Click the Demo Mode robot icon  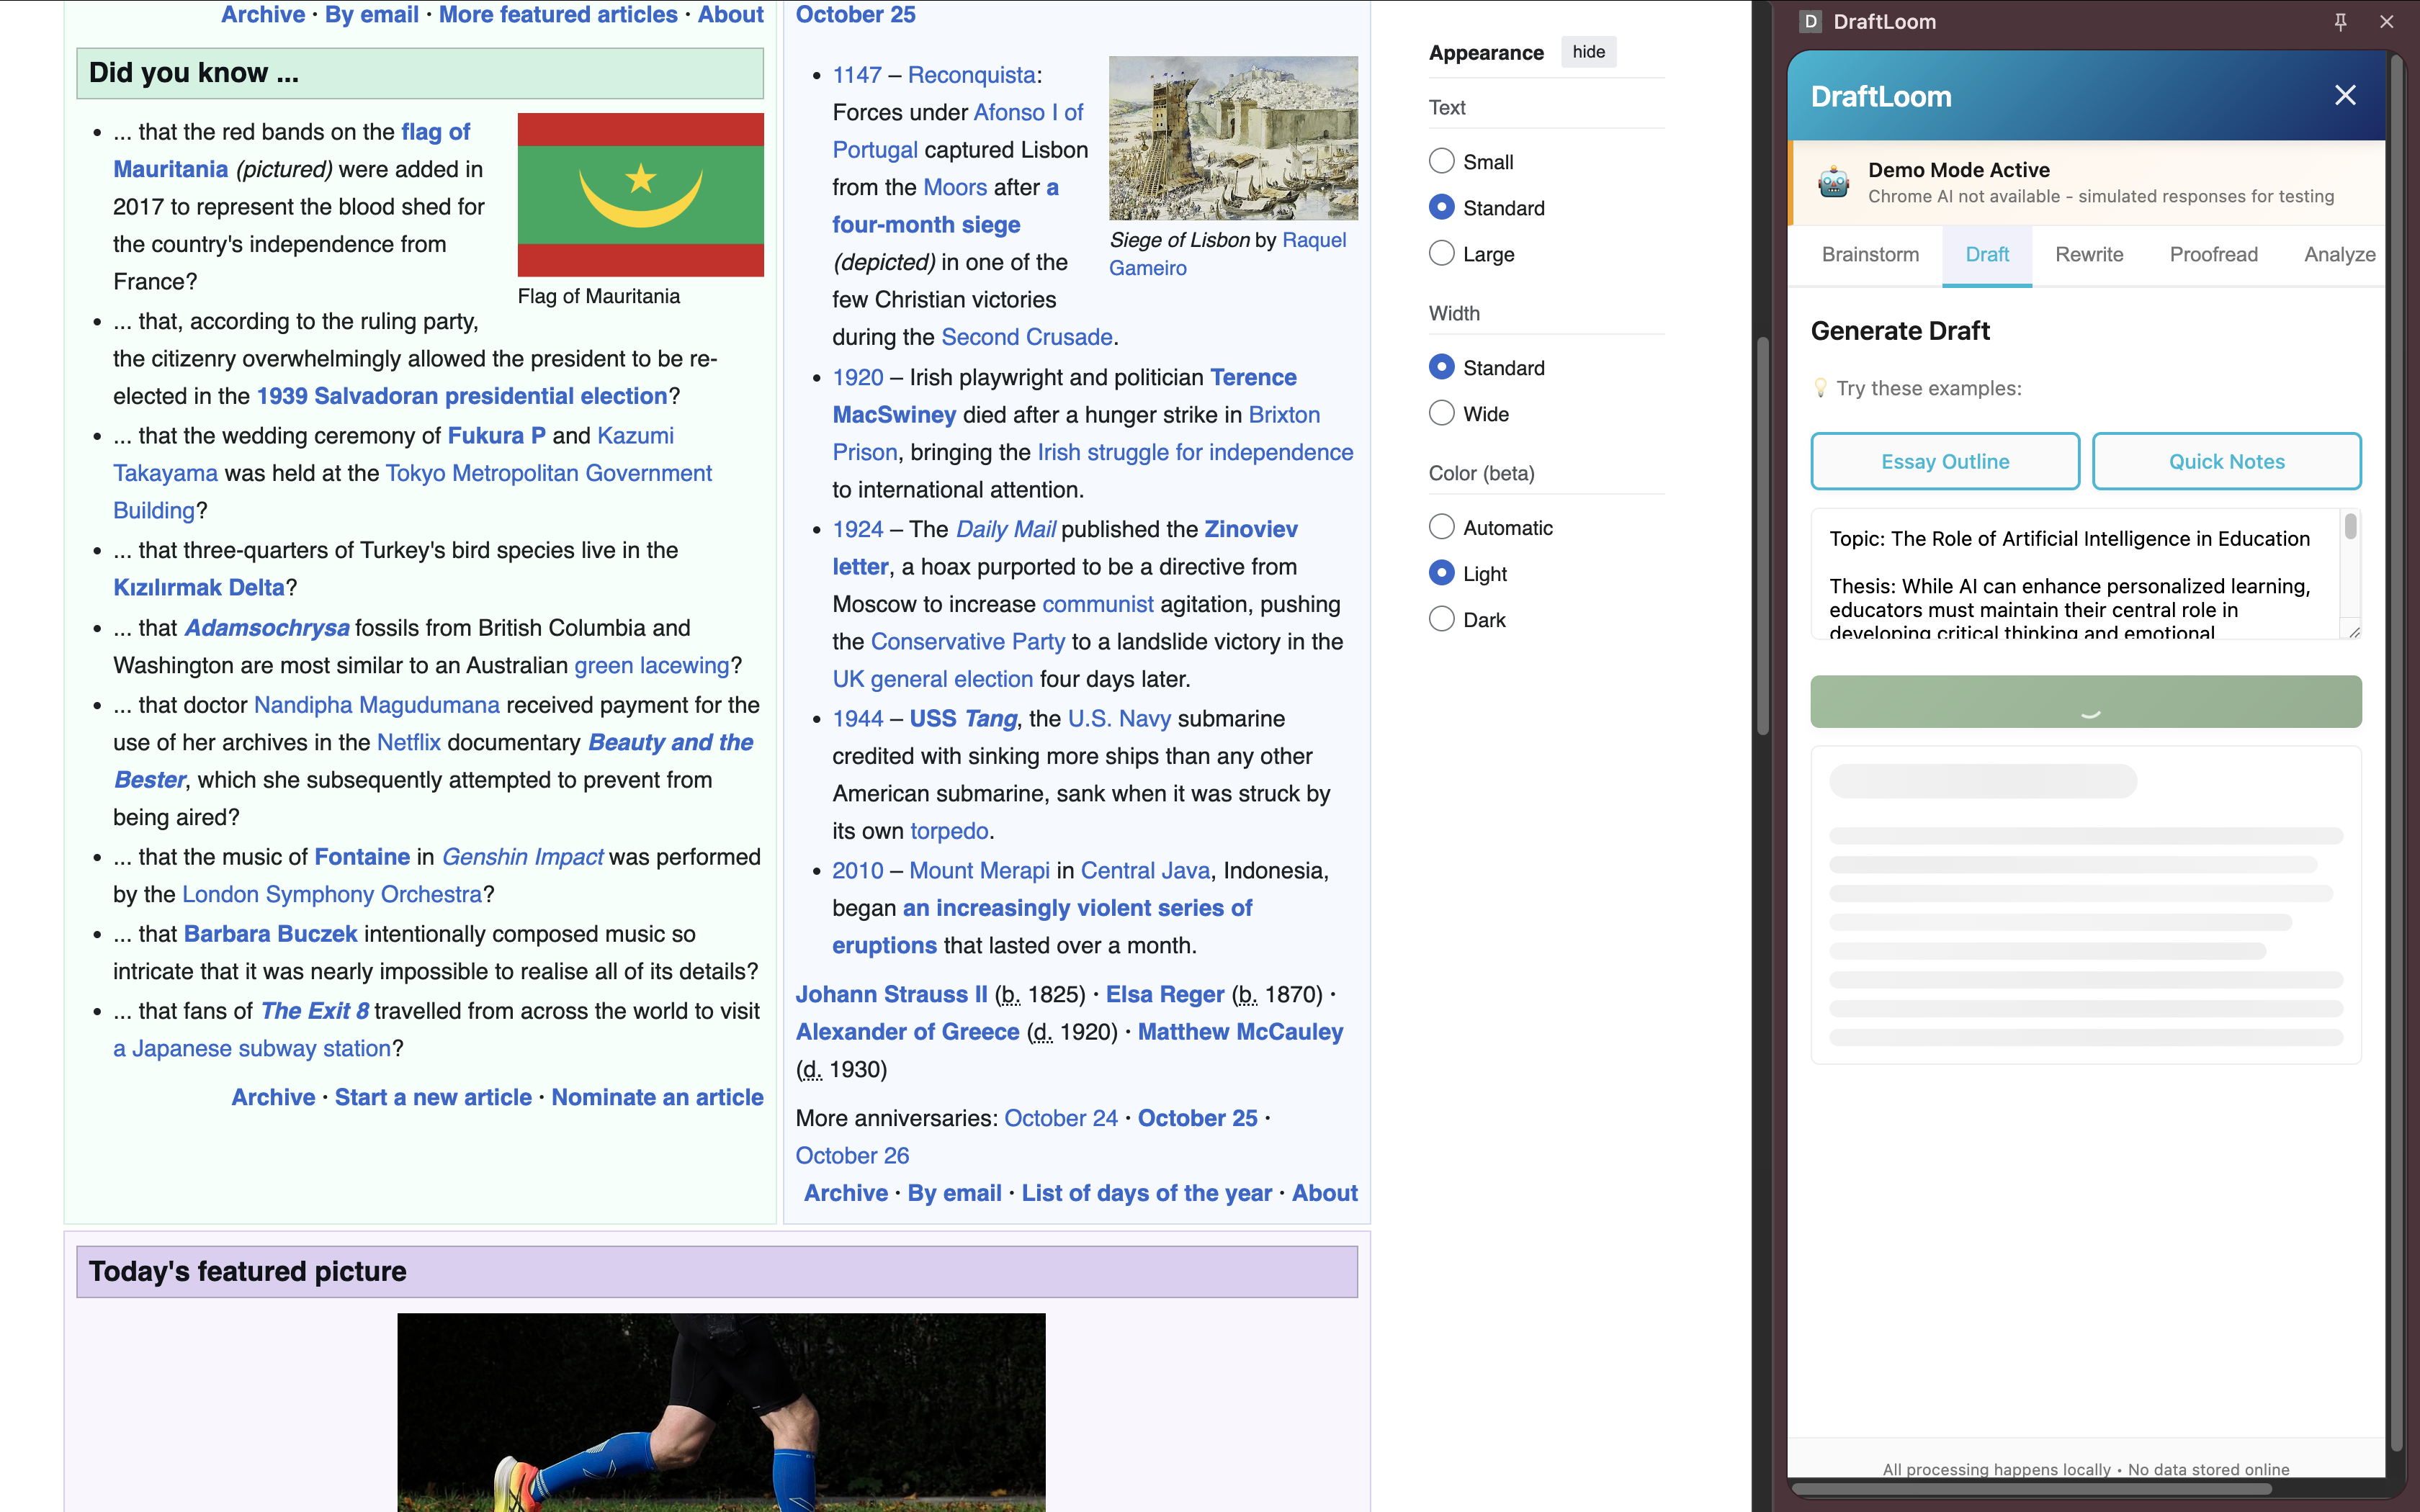[1833, 183]
